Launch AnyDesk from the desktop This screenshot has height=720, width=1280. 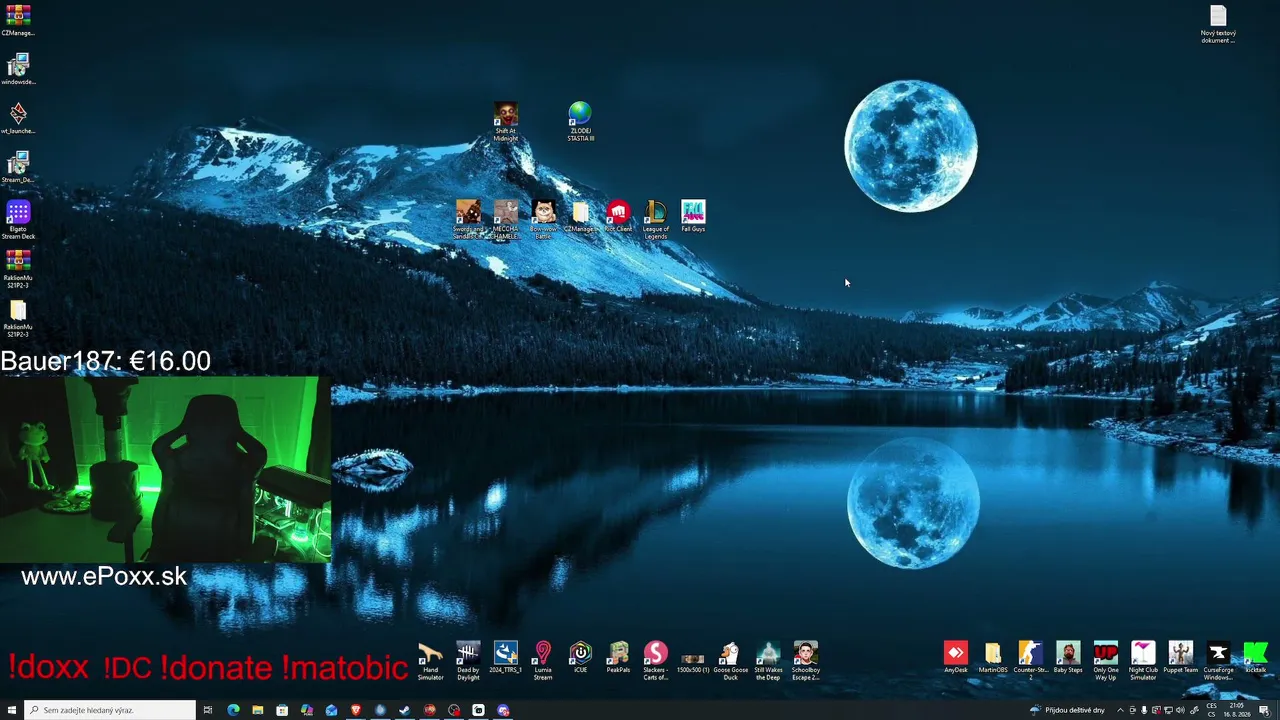point(956,658)
